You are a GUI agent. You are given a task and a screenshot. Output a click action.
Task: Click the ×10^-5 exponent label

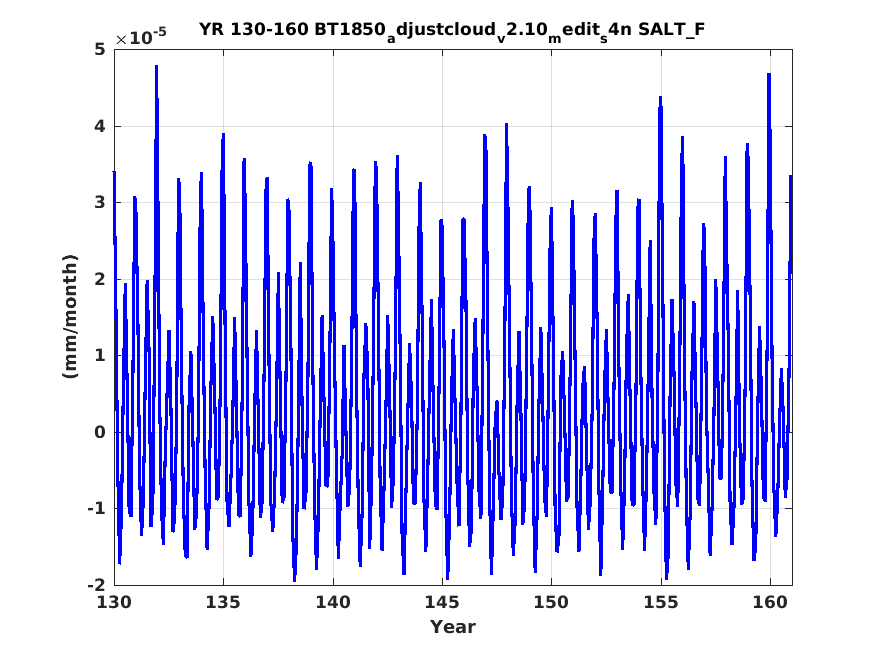141,37
